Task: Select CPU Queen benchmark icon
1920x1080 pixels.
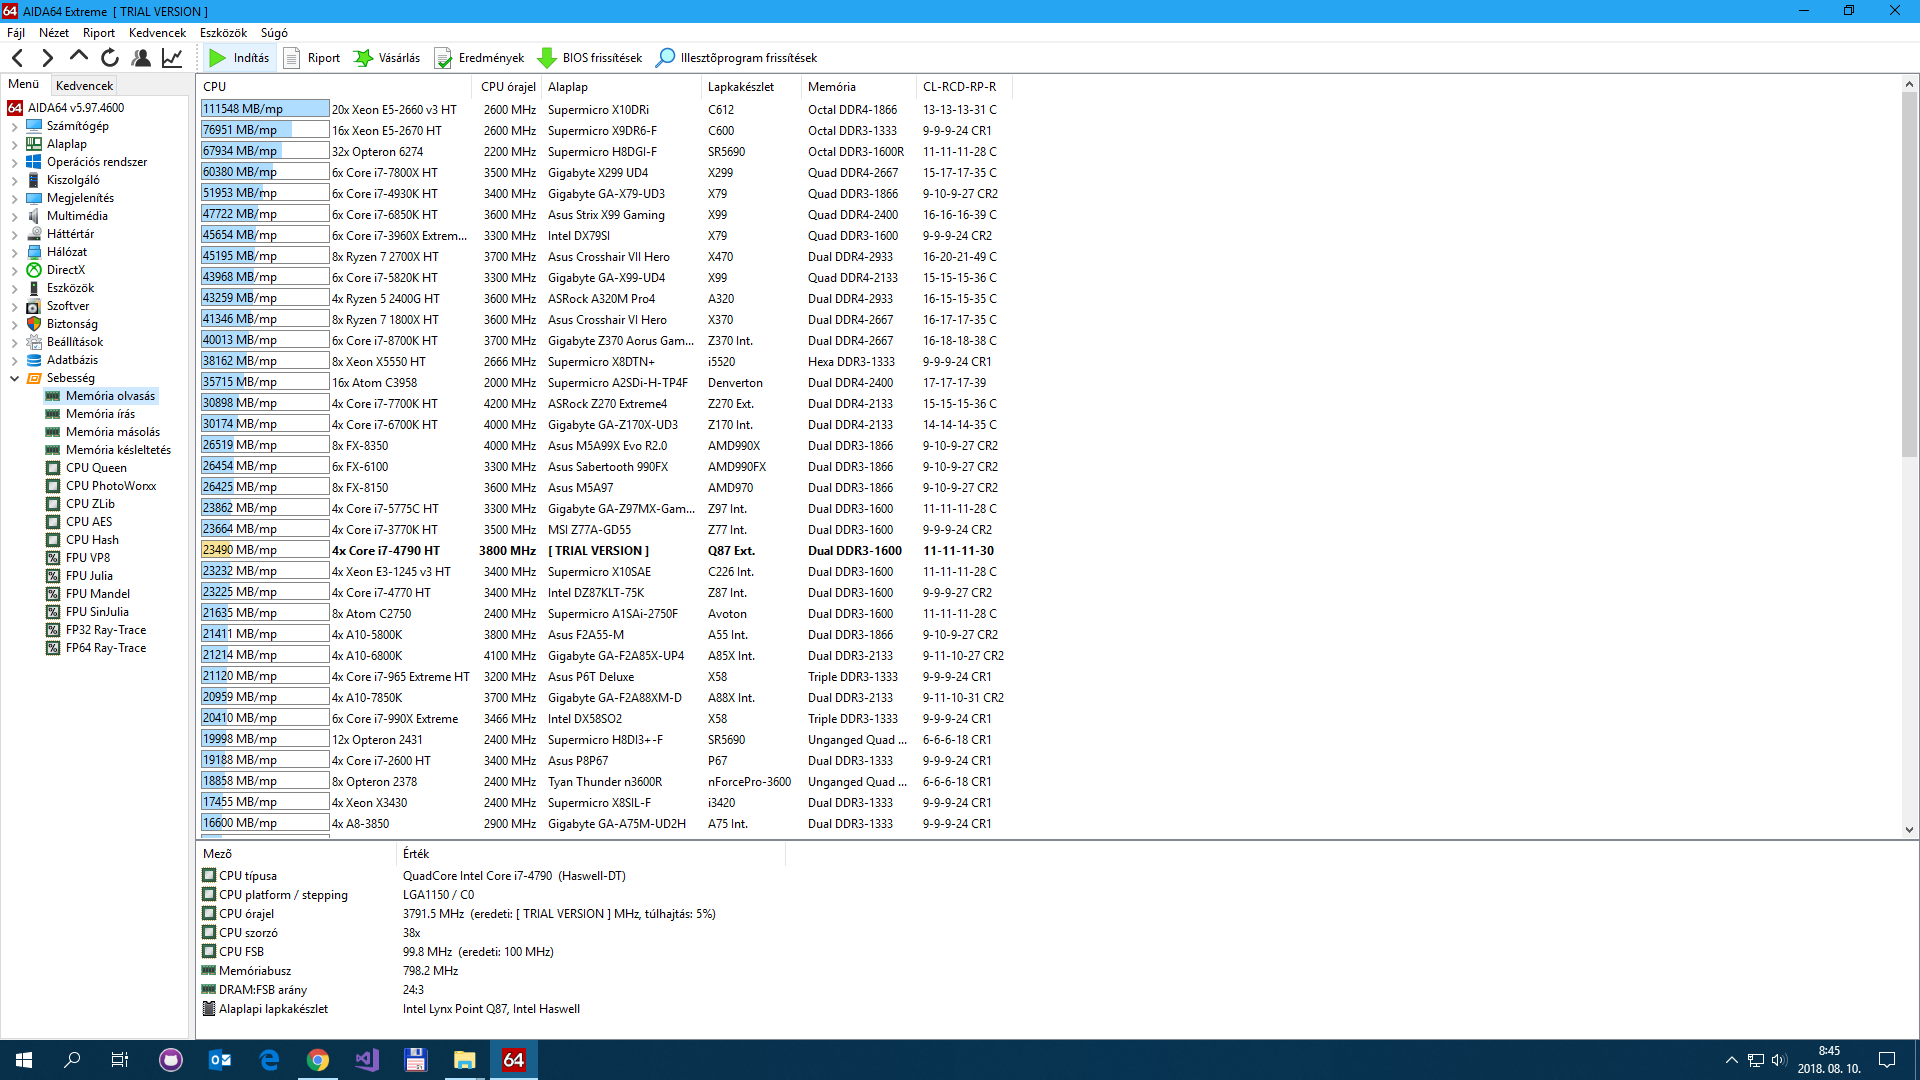Action: pyautogui.click(x=53, y=468)
